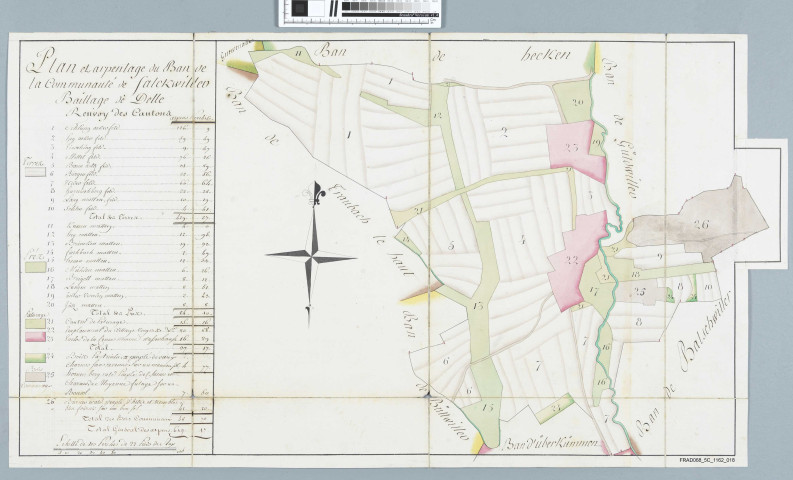
Task: Click the green parcel numbered 17
Action: [594, 293]
